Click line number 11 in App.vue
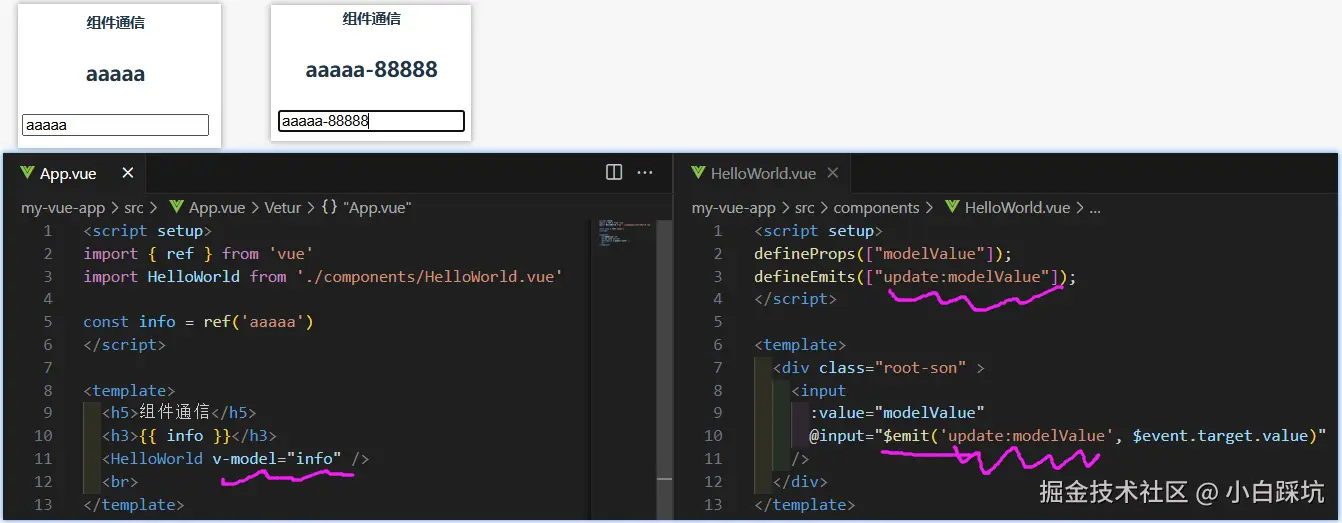Image resolution: width=1342 pixels, height=523 pixels. (43, 459)
